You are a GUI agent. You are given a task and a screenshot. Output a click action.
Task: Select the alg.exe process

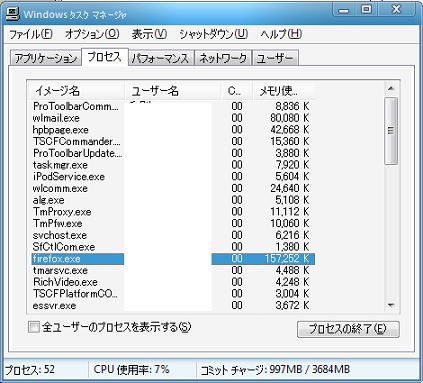coord(173,200)
